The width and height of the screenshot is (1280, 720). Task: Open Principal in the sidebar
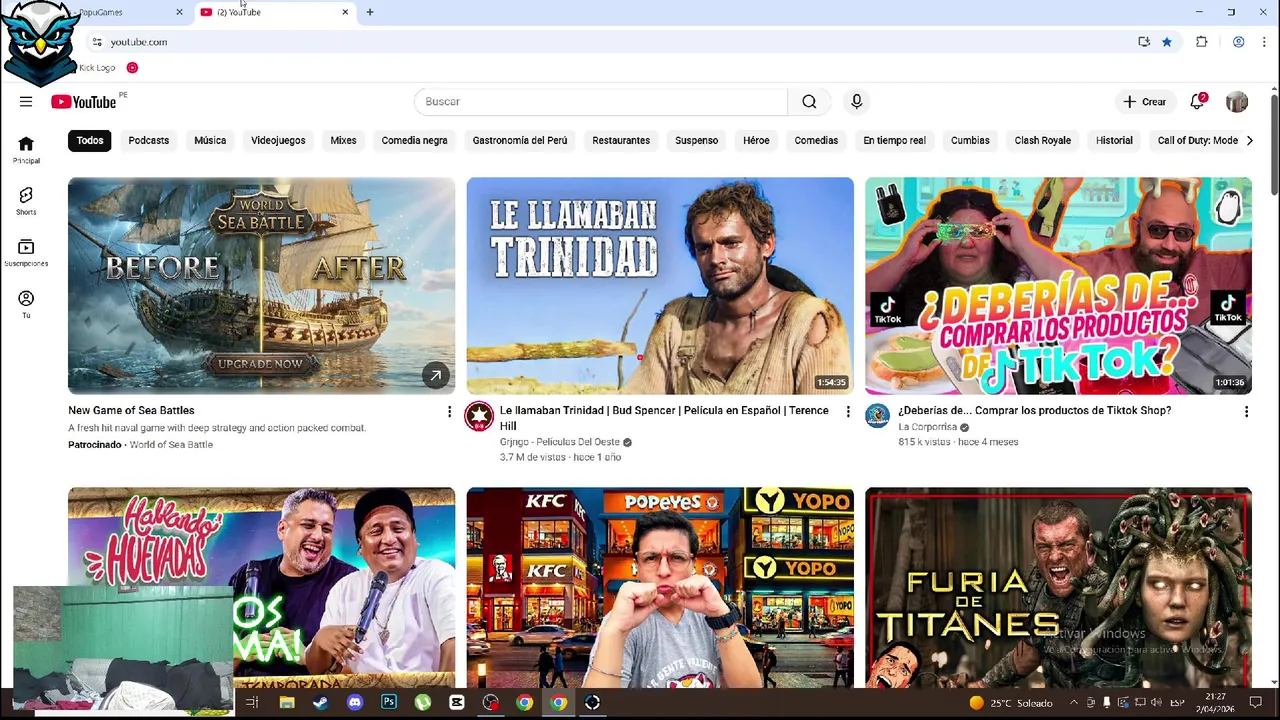click(x=26, y=150)
